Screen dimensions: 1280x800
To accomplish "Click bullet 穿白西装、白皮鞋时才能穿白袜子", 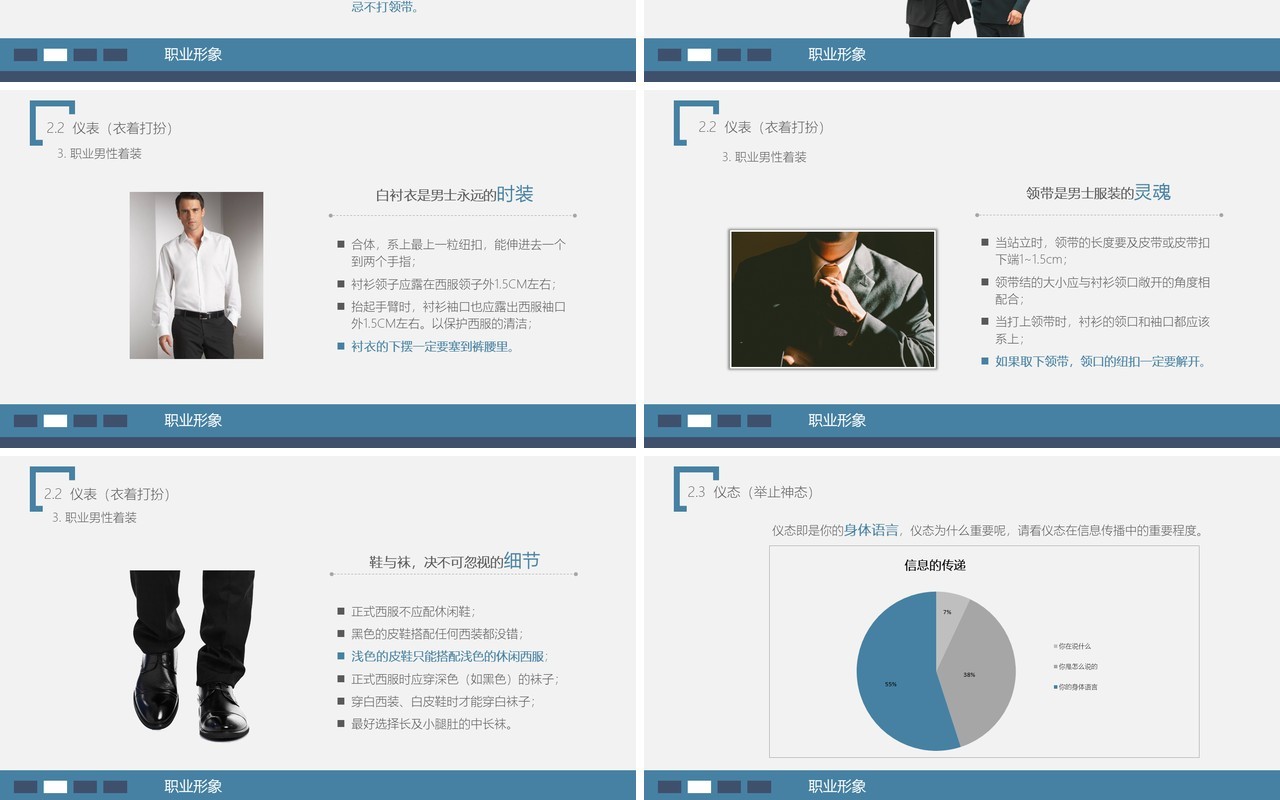I will tap(437, 702).
